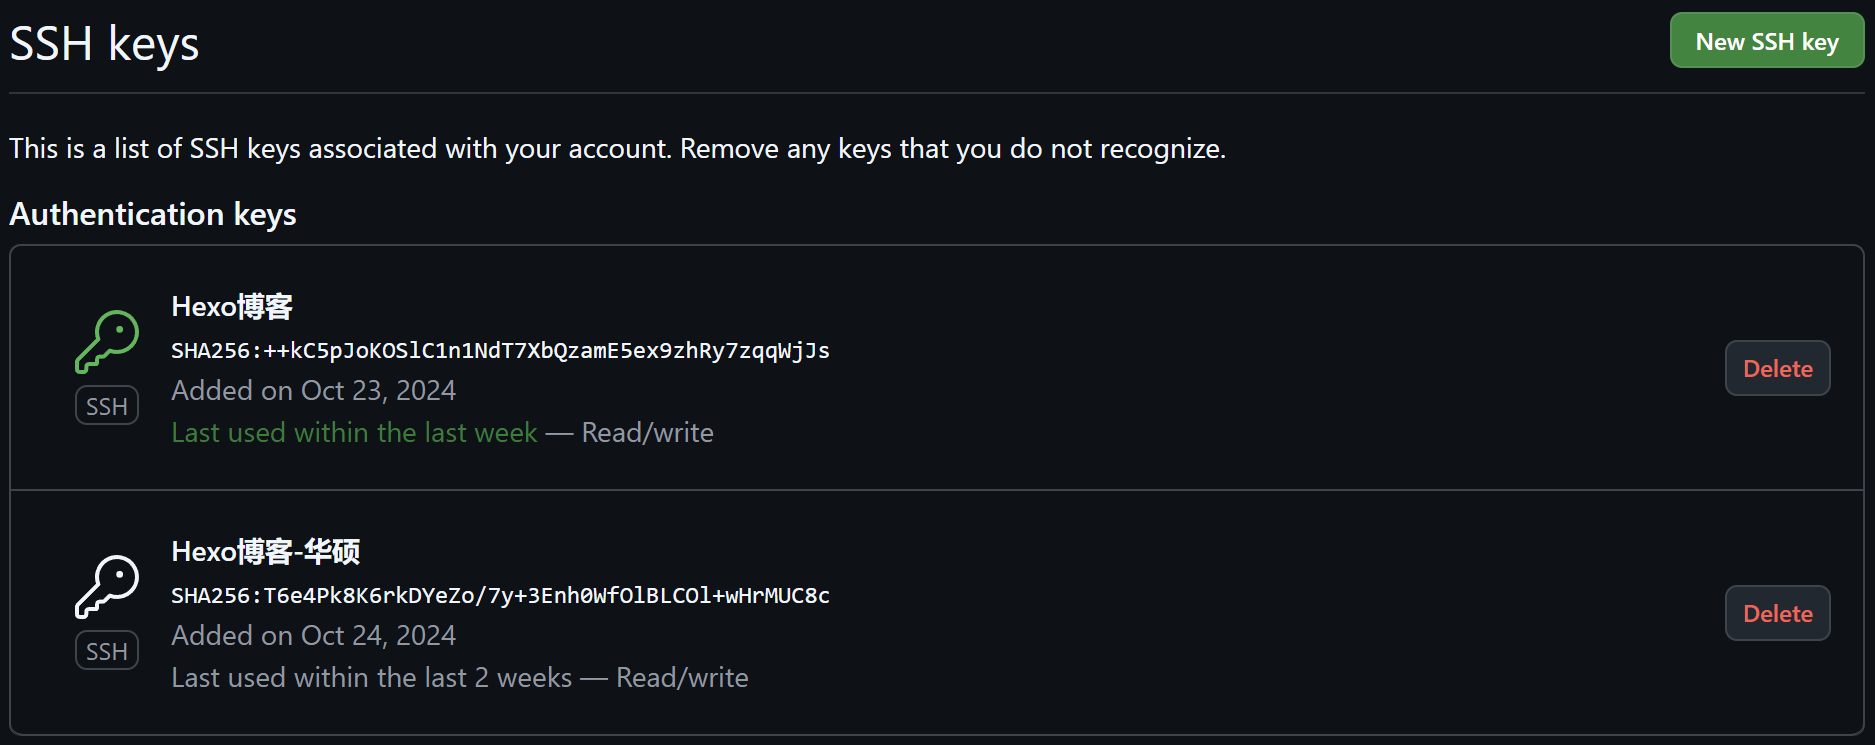Screen dimensions: 1875x745
Task: Click the "Added on Oct 24, 2024" text
Action: coord(313,635)
